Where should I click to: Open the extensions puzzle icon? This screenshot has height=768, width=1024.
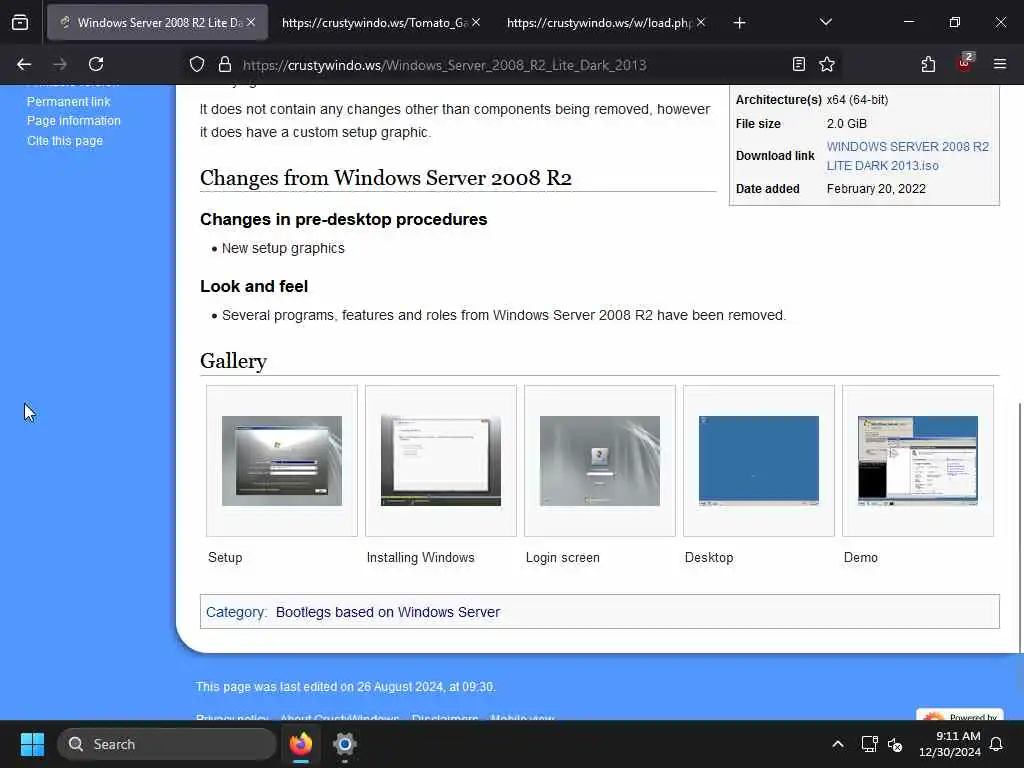click(928, 64)
